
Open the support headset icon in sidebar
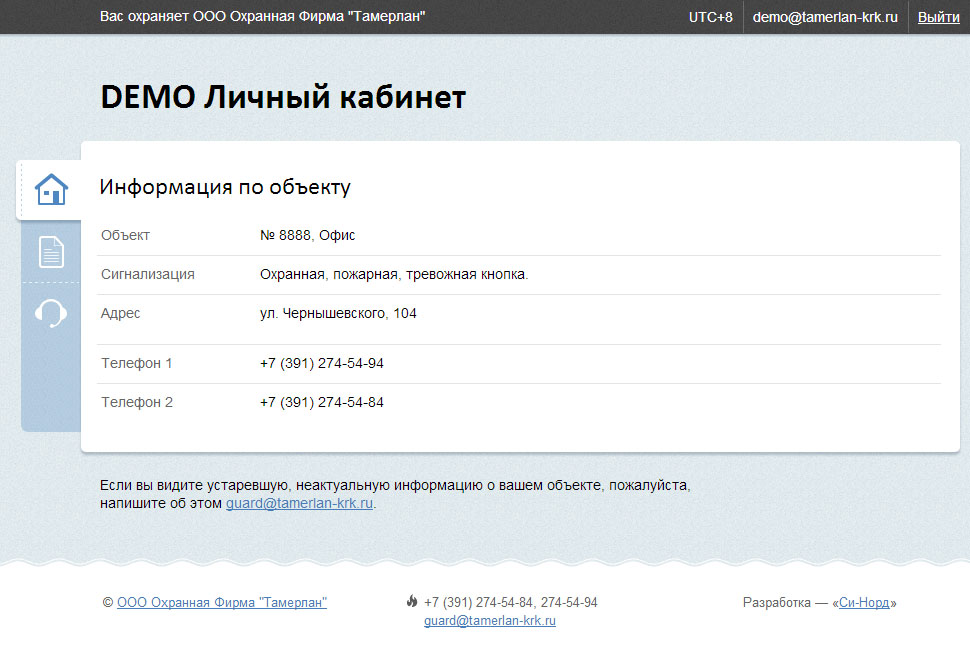51,314
